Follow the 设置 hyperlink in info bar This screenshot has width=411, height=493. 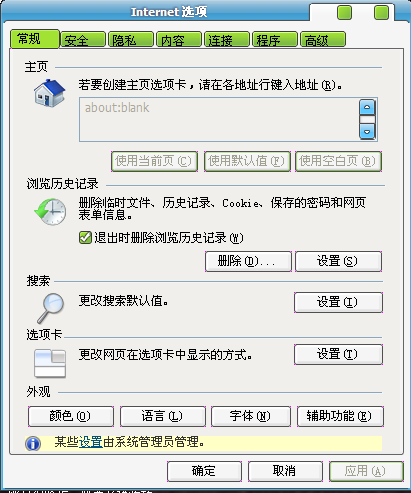click(91, 442)
